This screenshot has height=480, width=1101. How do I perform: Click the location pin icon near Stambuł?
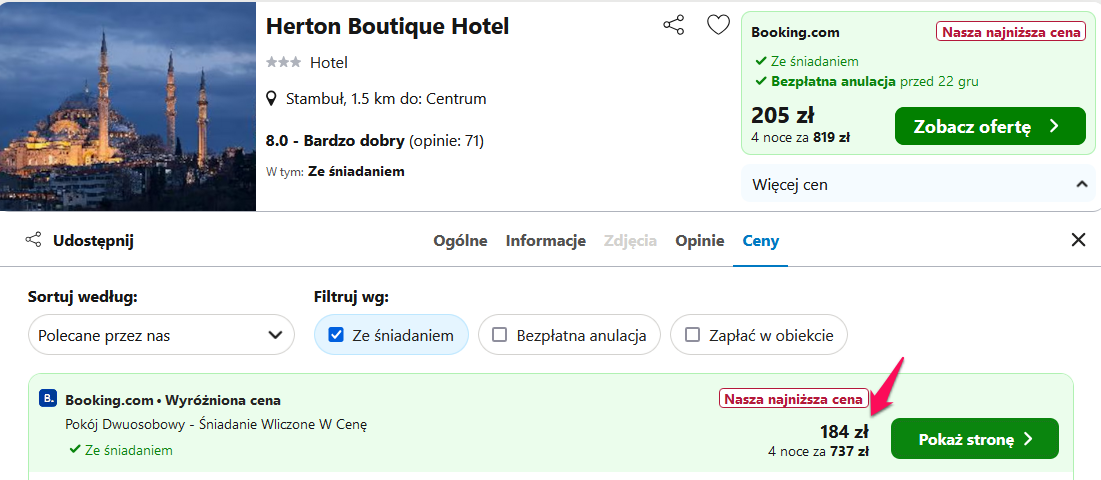272,98
